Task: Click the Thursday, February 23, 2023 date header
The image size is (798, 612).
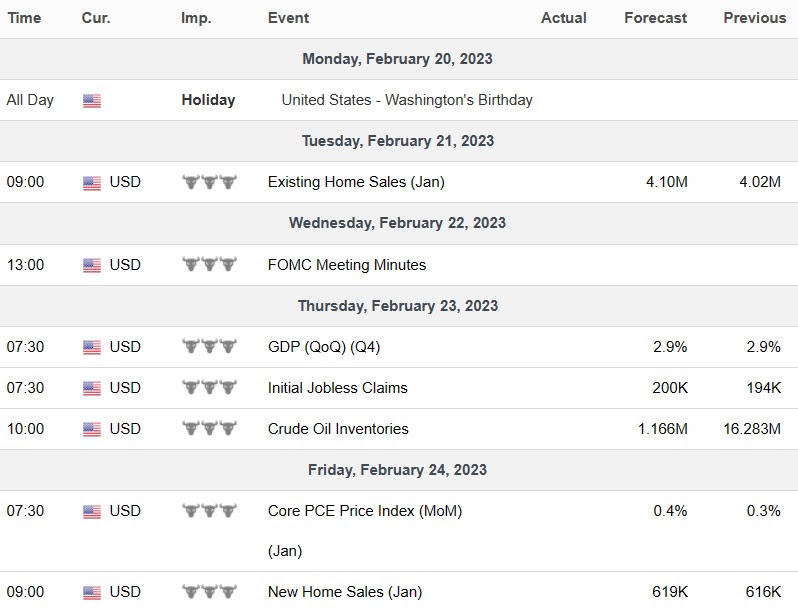Action: click(398, 306)
